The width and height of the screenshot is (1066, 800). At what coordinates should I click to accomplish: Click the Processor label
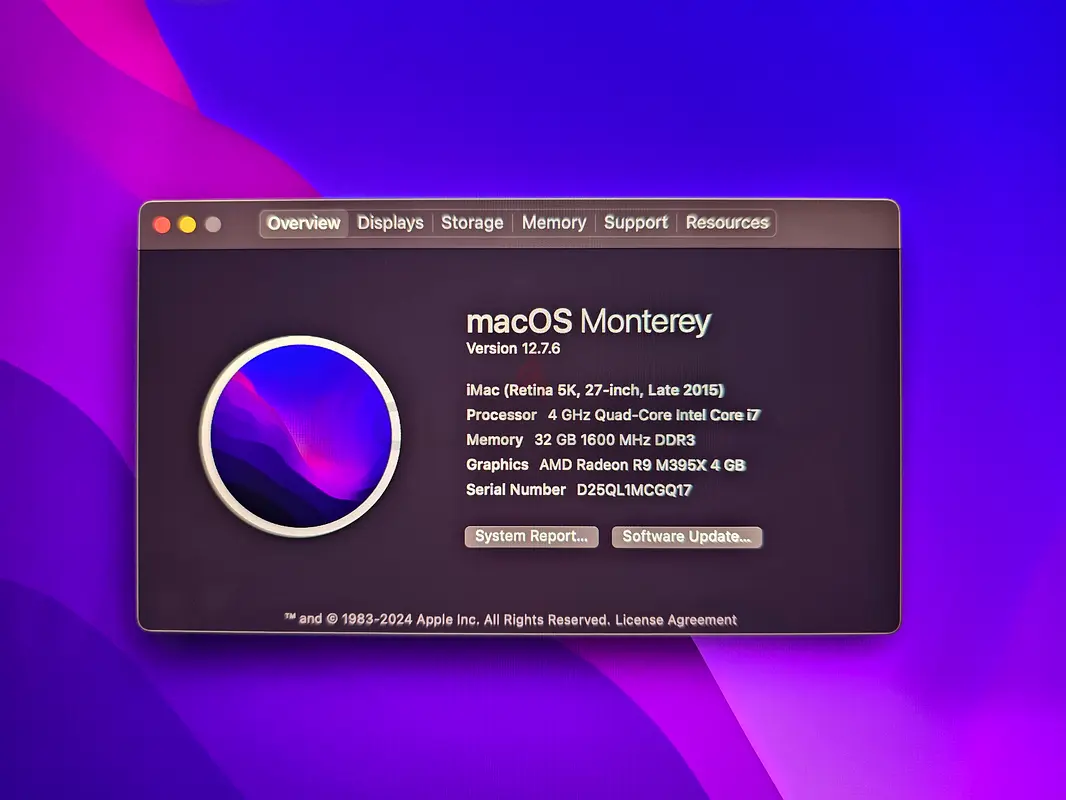pos(501,415)
